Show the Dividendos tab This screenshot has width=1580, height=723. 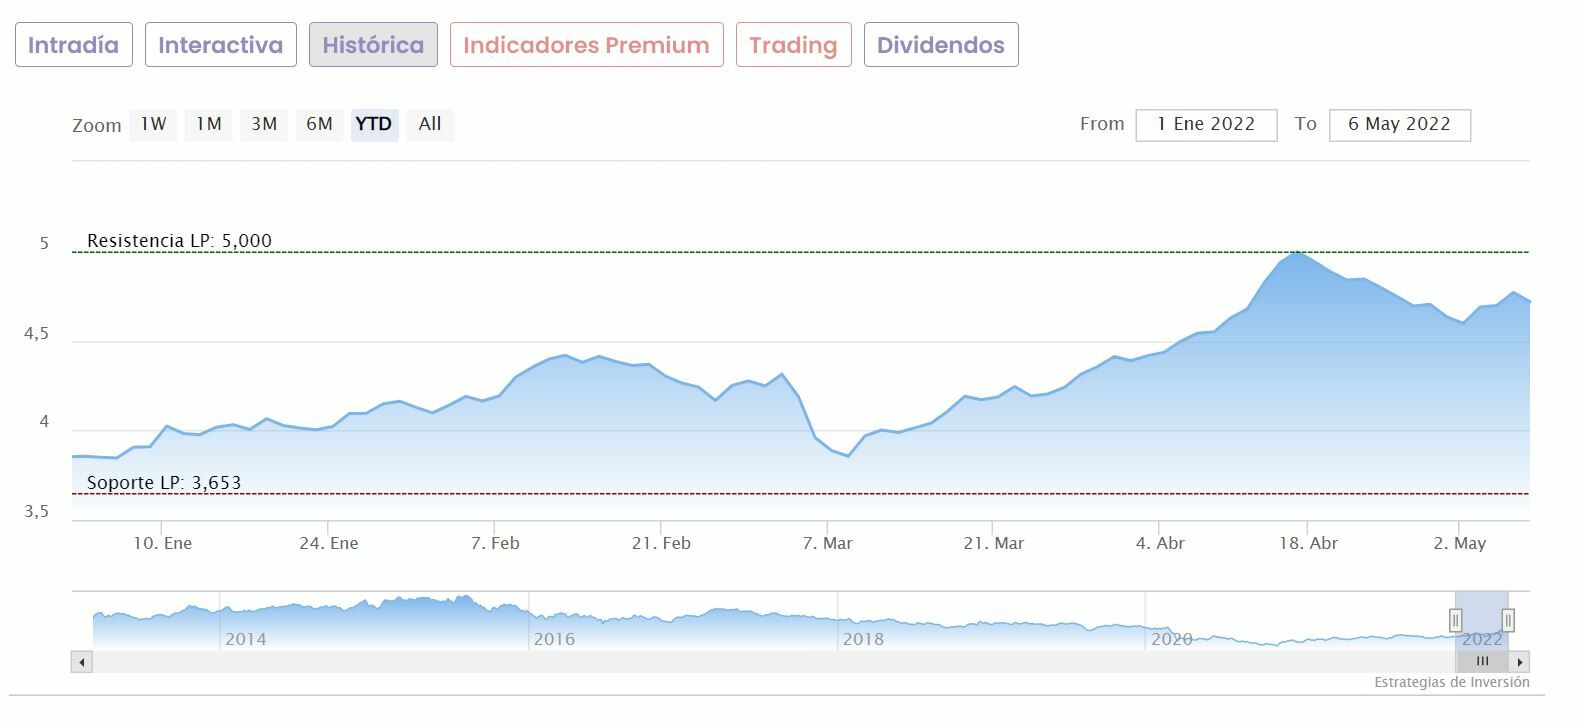941,45
